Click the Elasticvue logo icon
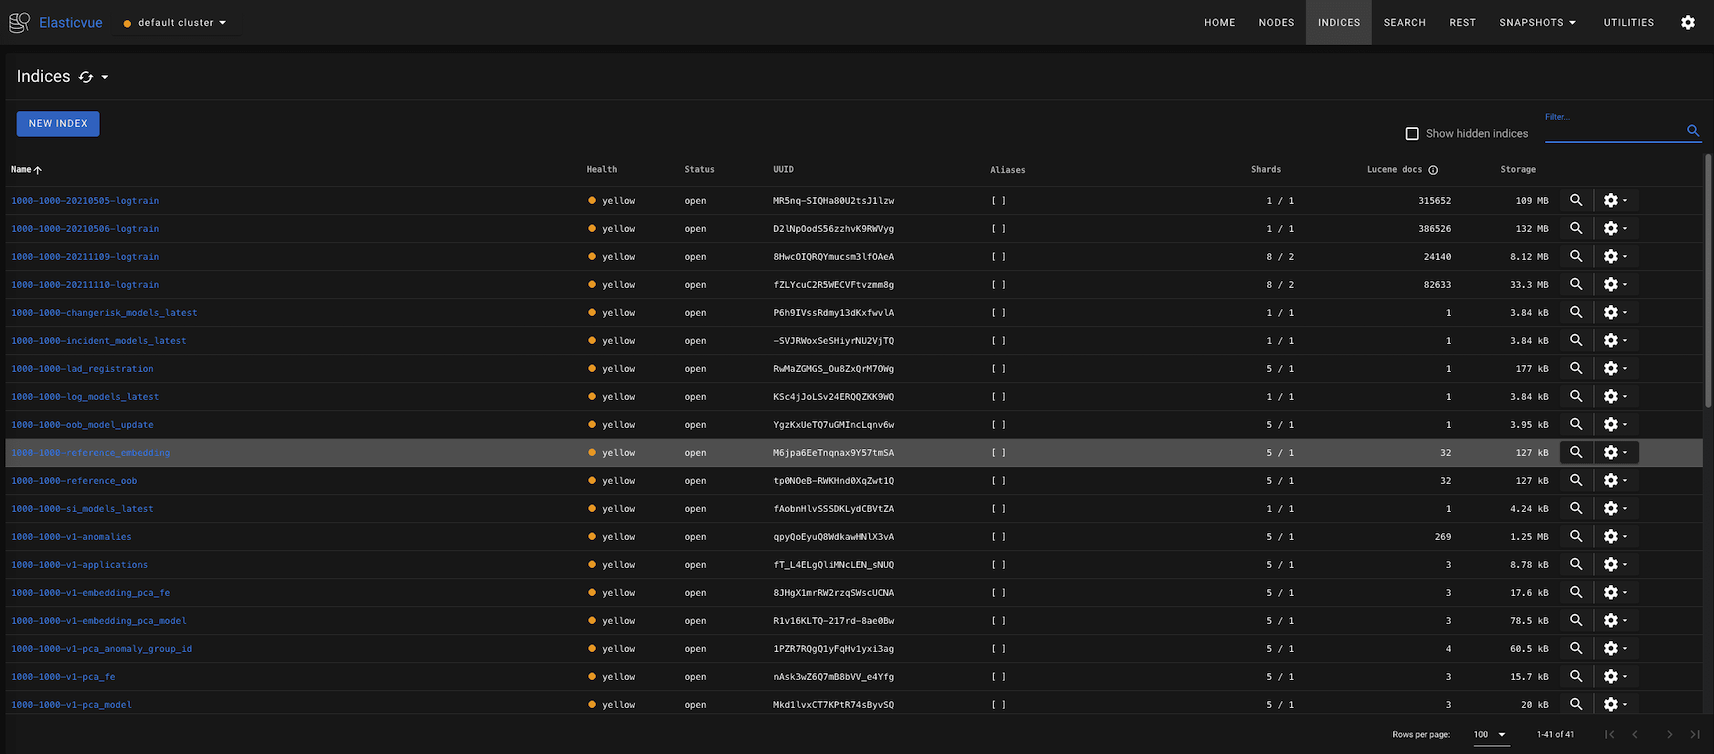1714x754 pixels. 19,22
